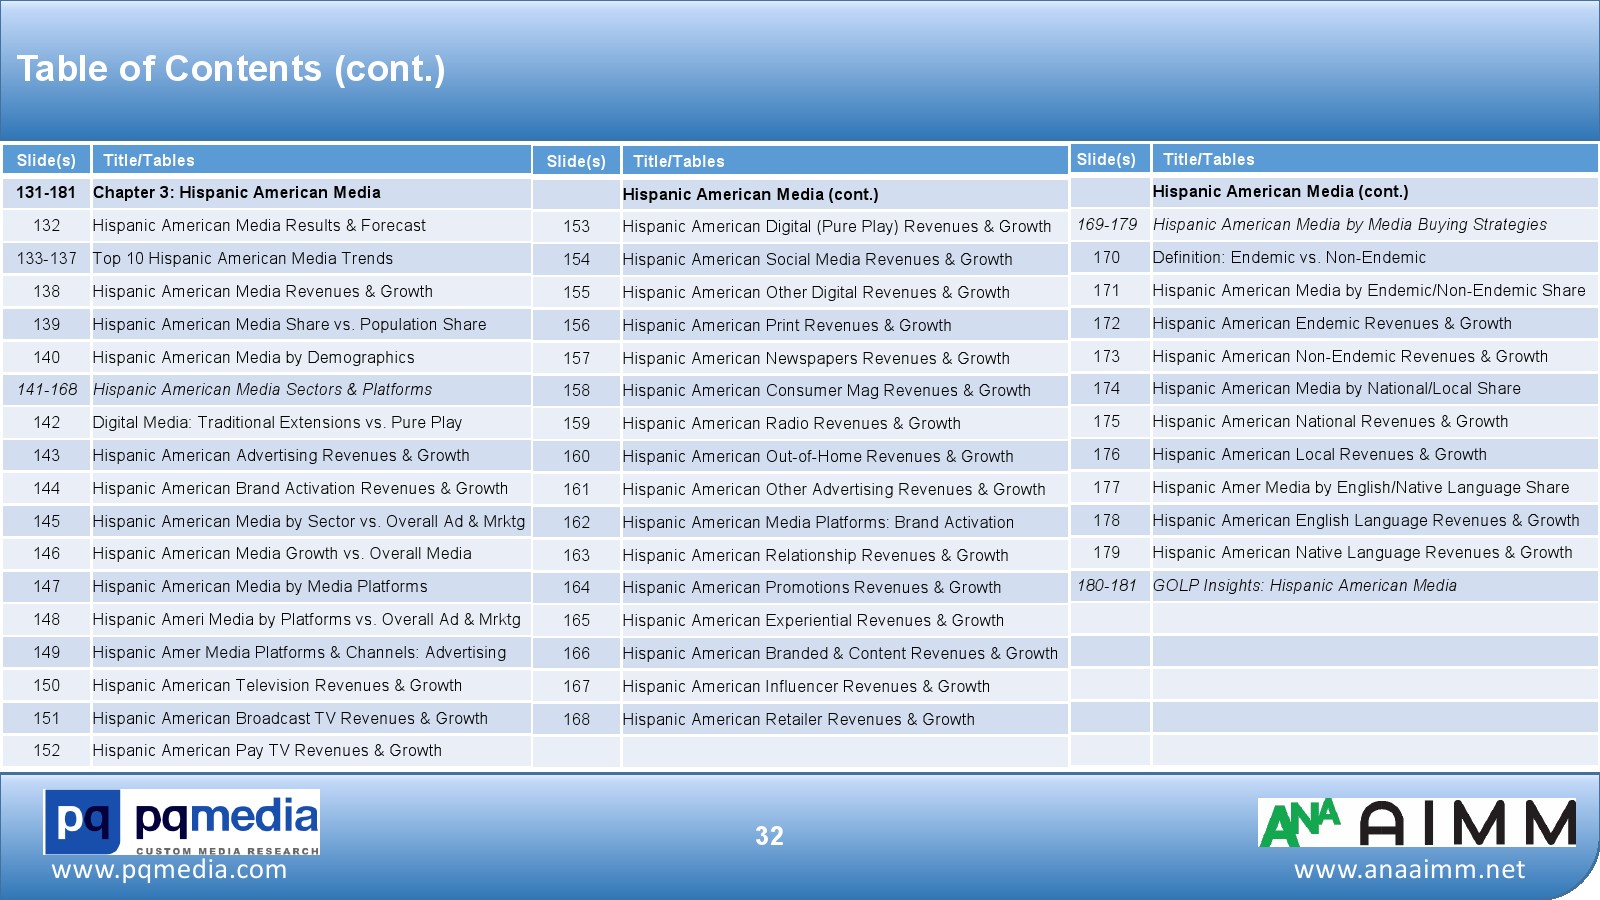Click the page number 32
This screenshot has height=900, width=1600.
pos(769,836)
